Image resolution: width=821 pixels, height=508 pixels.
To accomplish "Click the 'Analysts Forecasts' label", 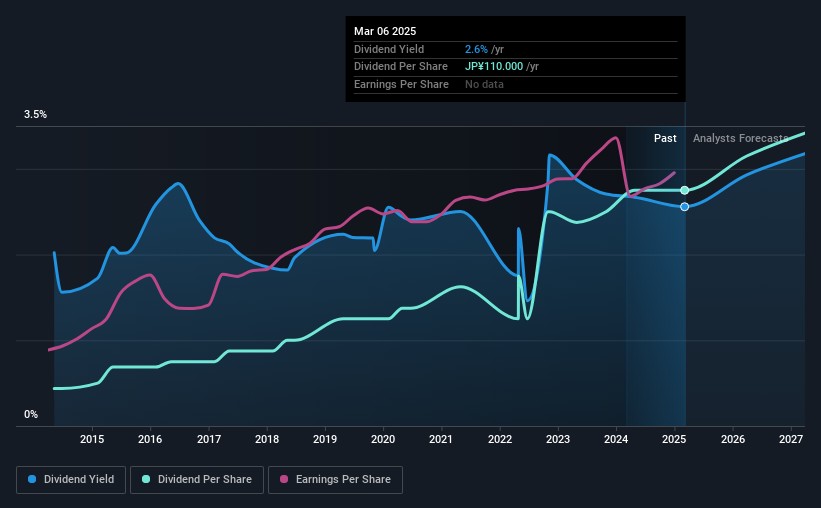I will (746, 138).
